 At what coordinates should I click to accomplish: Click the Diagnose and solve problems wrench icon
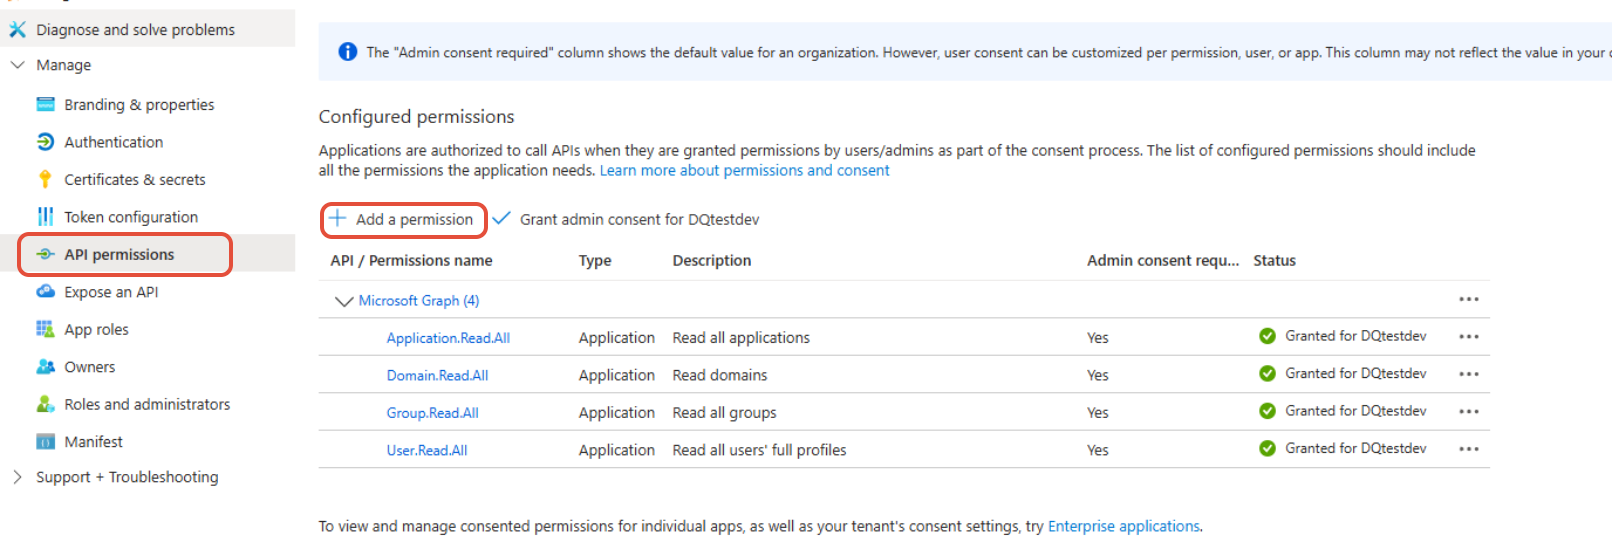coord(17,29)
